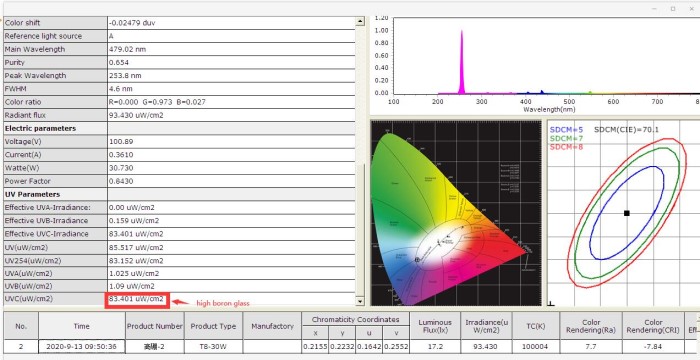Click the Manufactory column header

pyautogui.click(x=272, y=326)
